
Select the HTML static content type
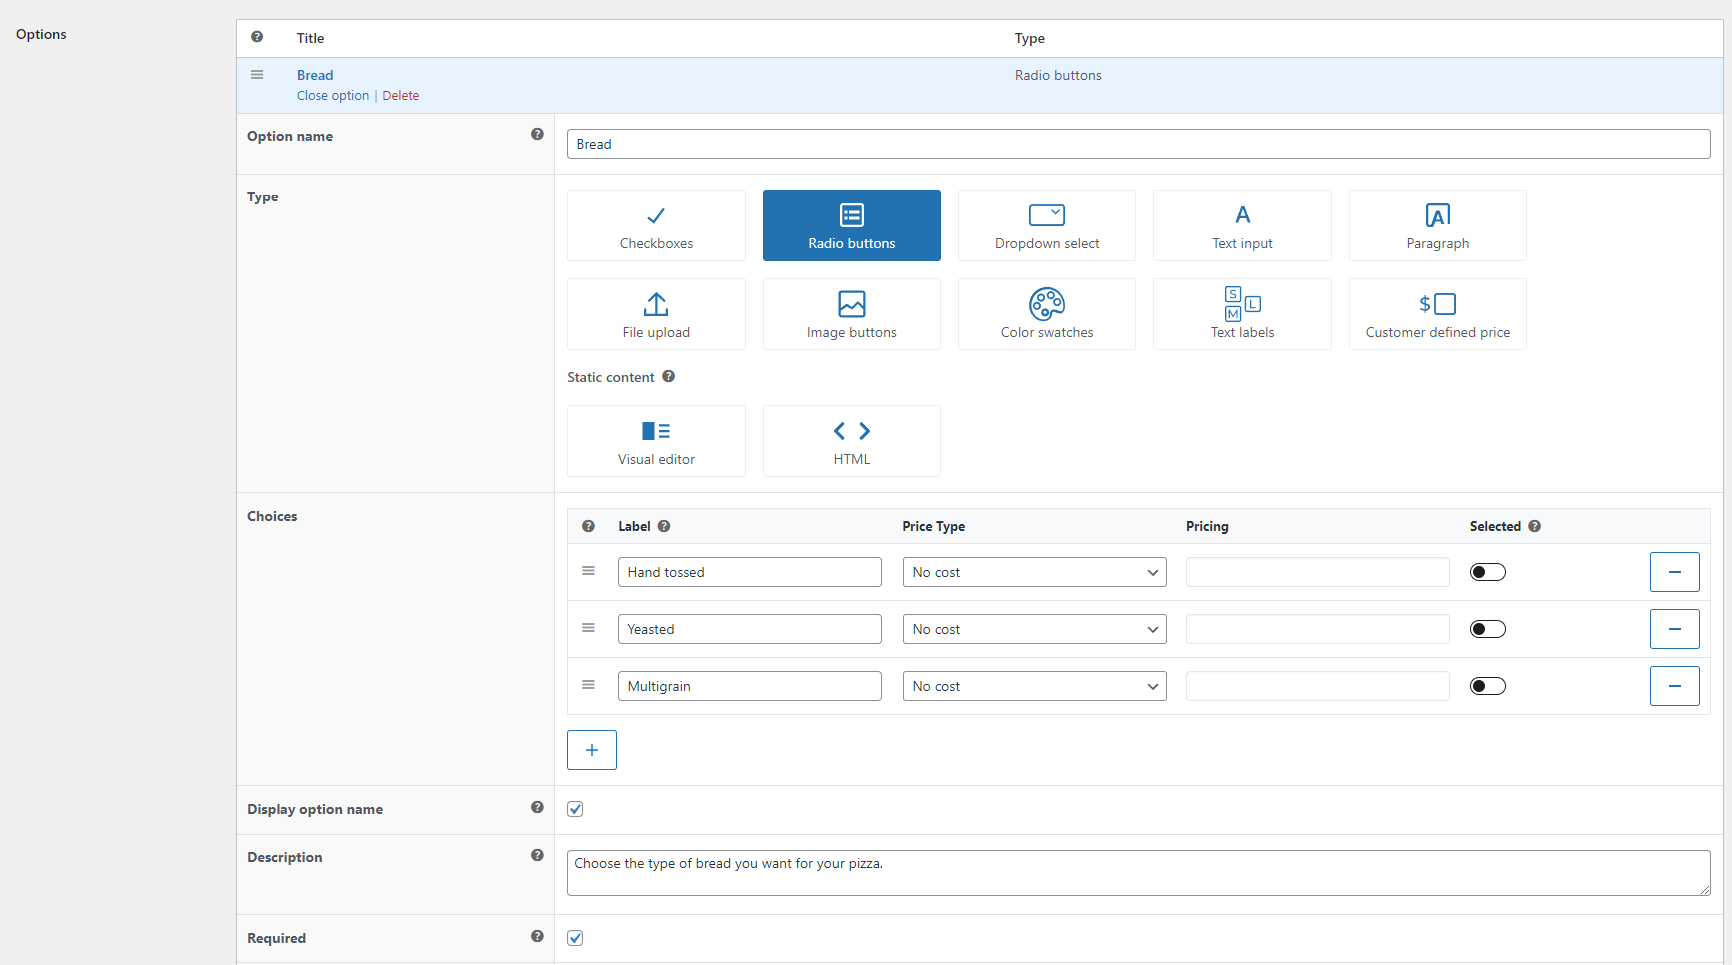point(851,441)
